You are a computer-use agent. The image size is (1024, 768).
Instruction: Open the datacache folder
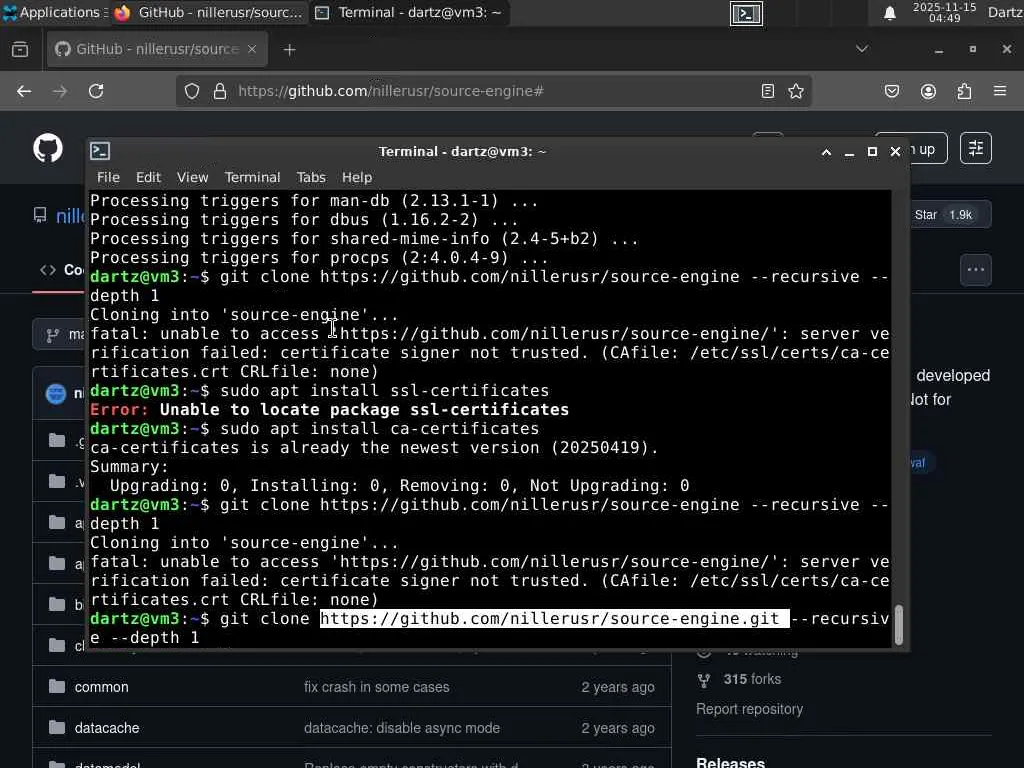coord(106,728)
